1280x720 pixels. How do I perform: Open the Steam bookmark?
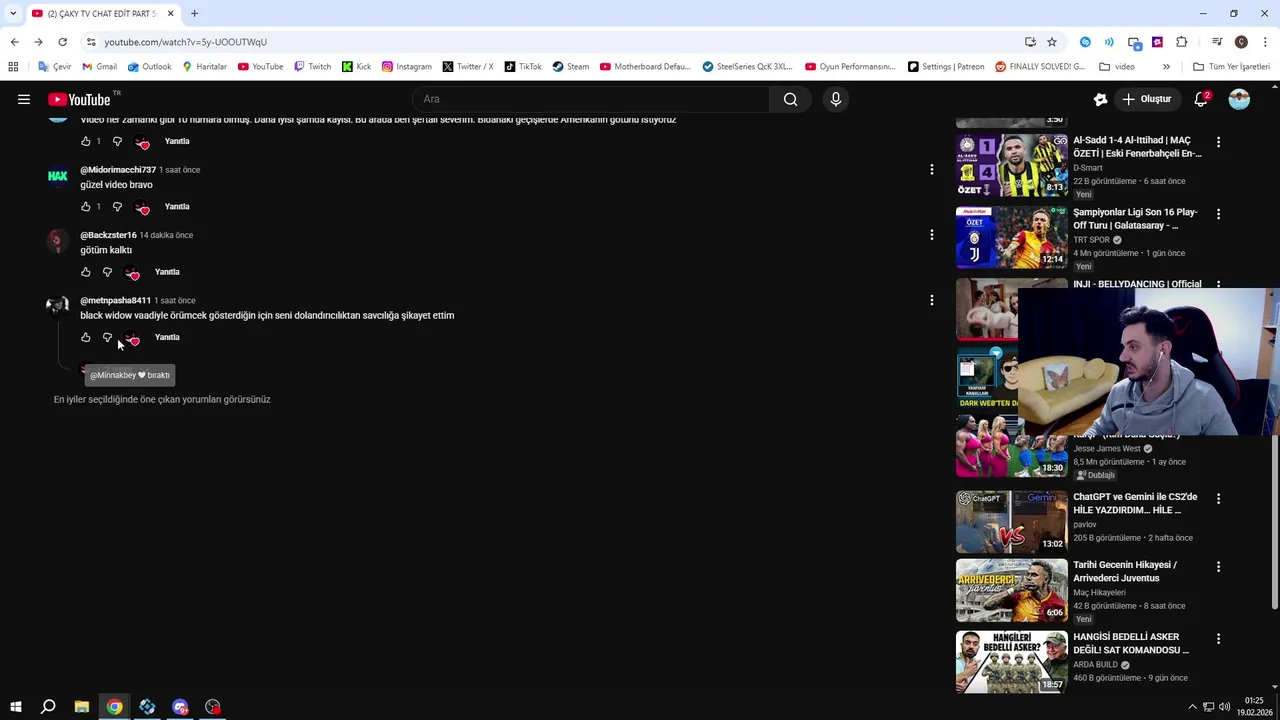(x=570, y=66)
